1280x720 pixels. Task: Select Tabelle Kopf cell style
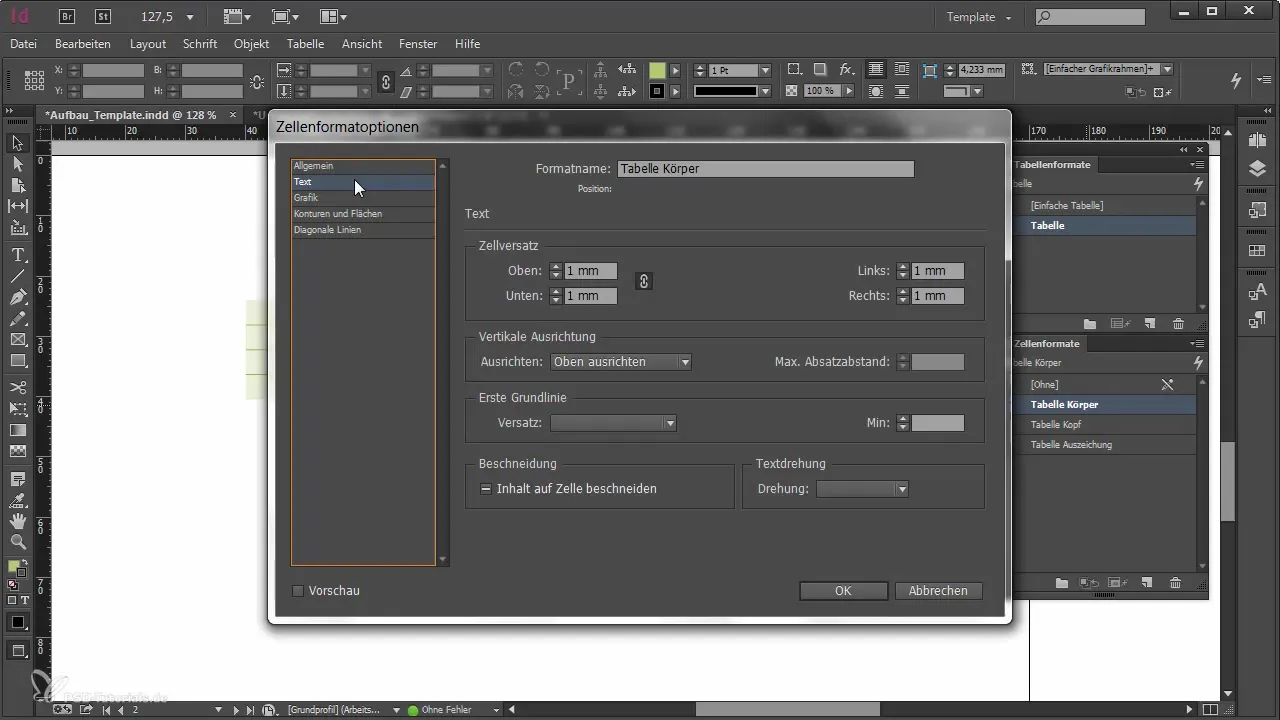(1056, 425)
